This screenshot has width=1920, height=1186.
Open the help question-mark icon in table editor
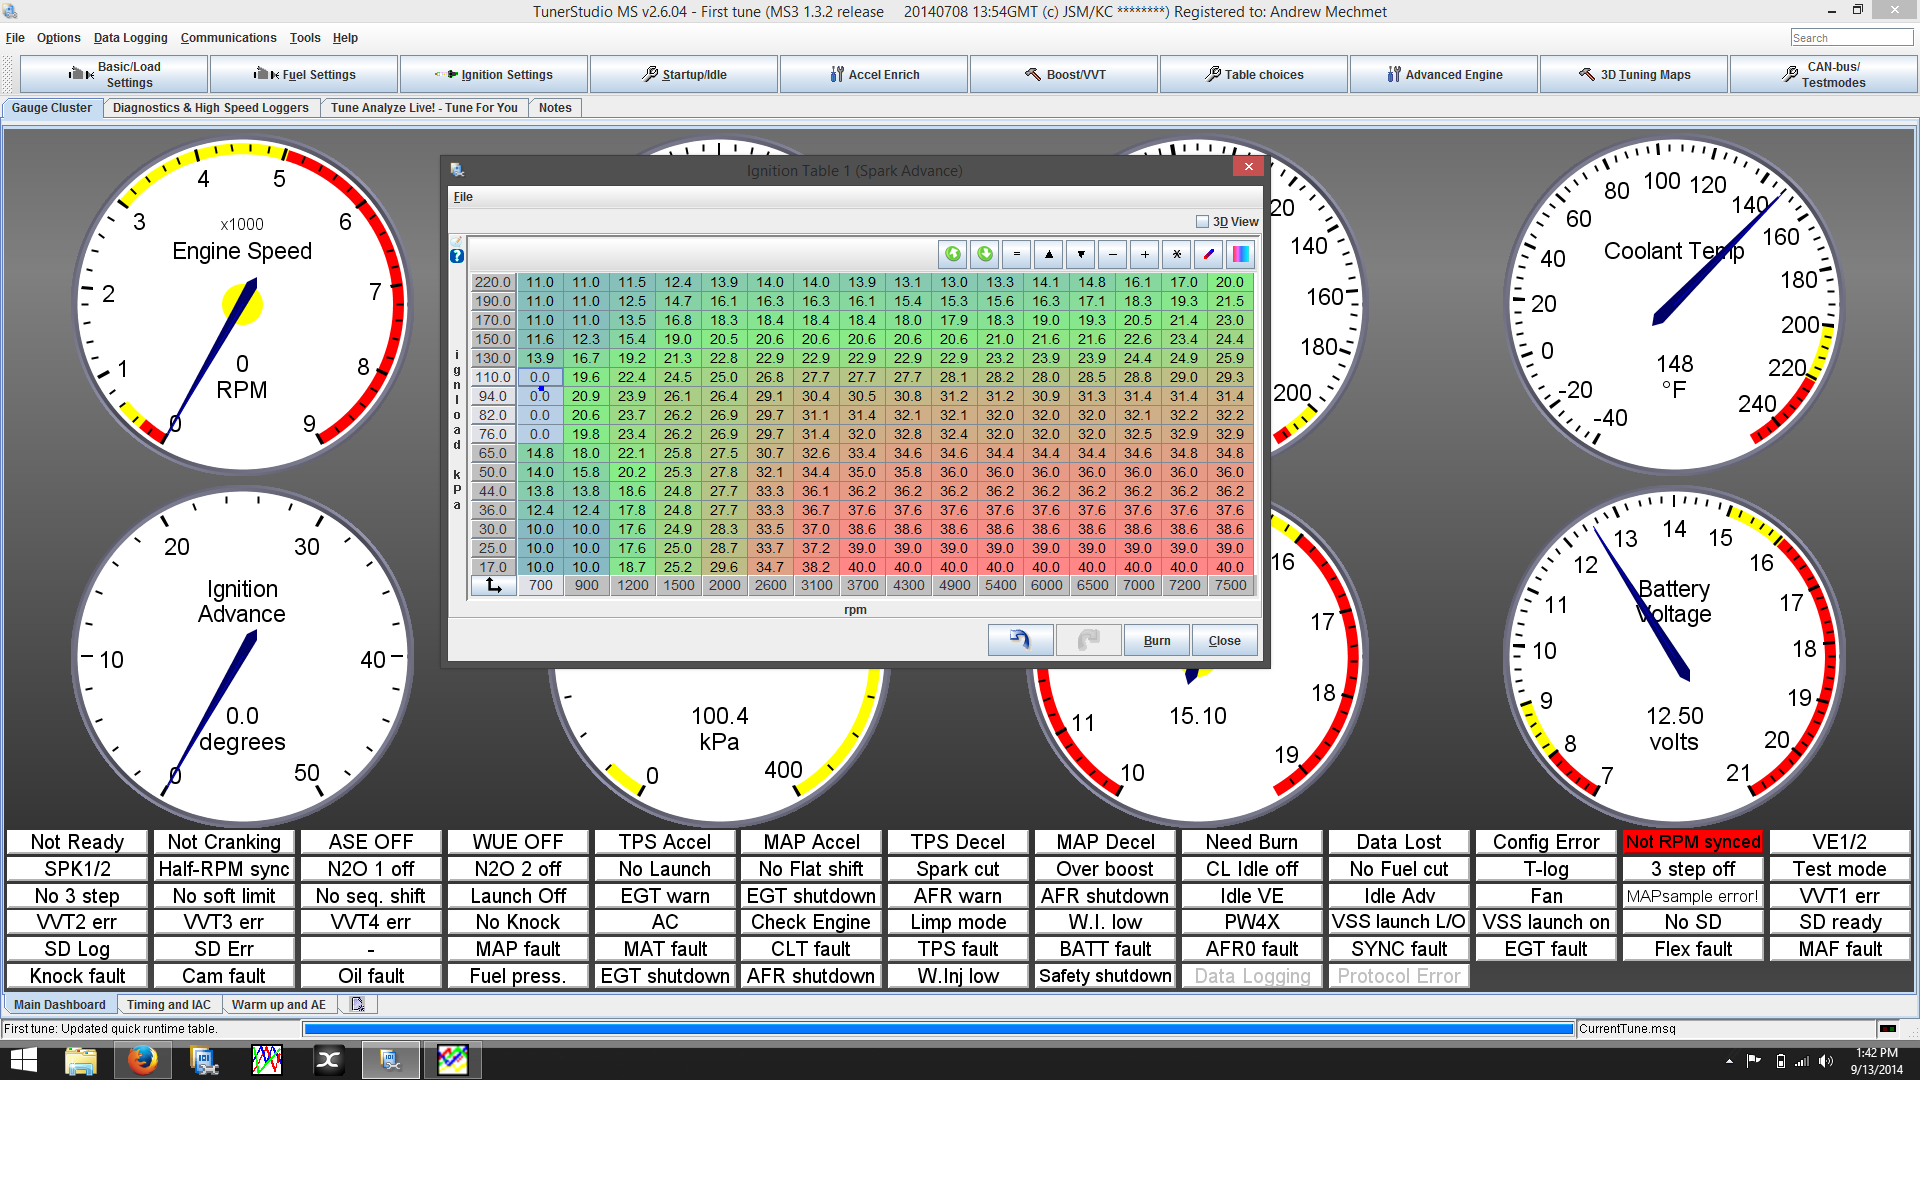tap(456, 256)
